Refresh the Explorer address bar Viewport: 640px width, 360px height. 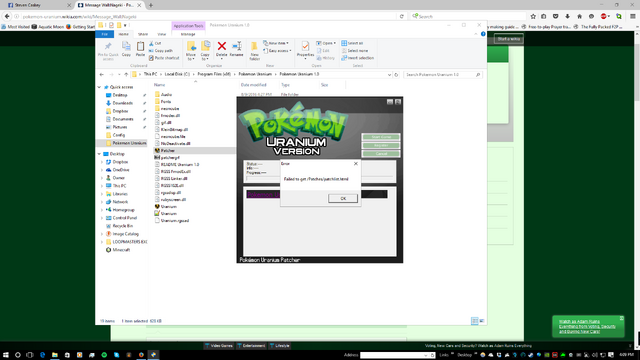[x=396, y=75]
